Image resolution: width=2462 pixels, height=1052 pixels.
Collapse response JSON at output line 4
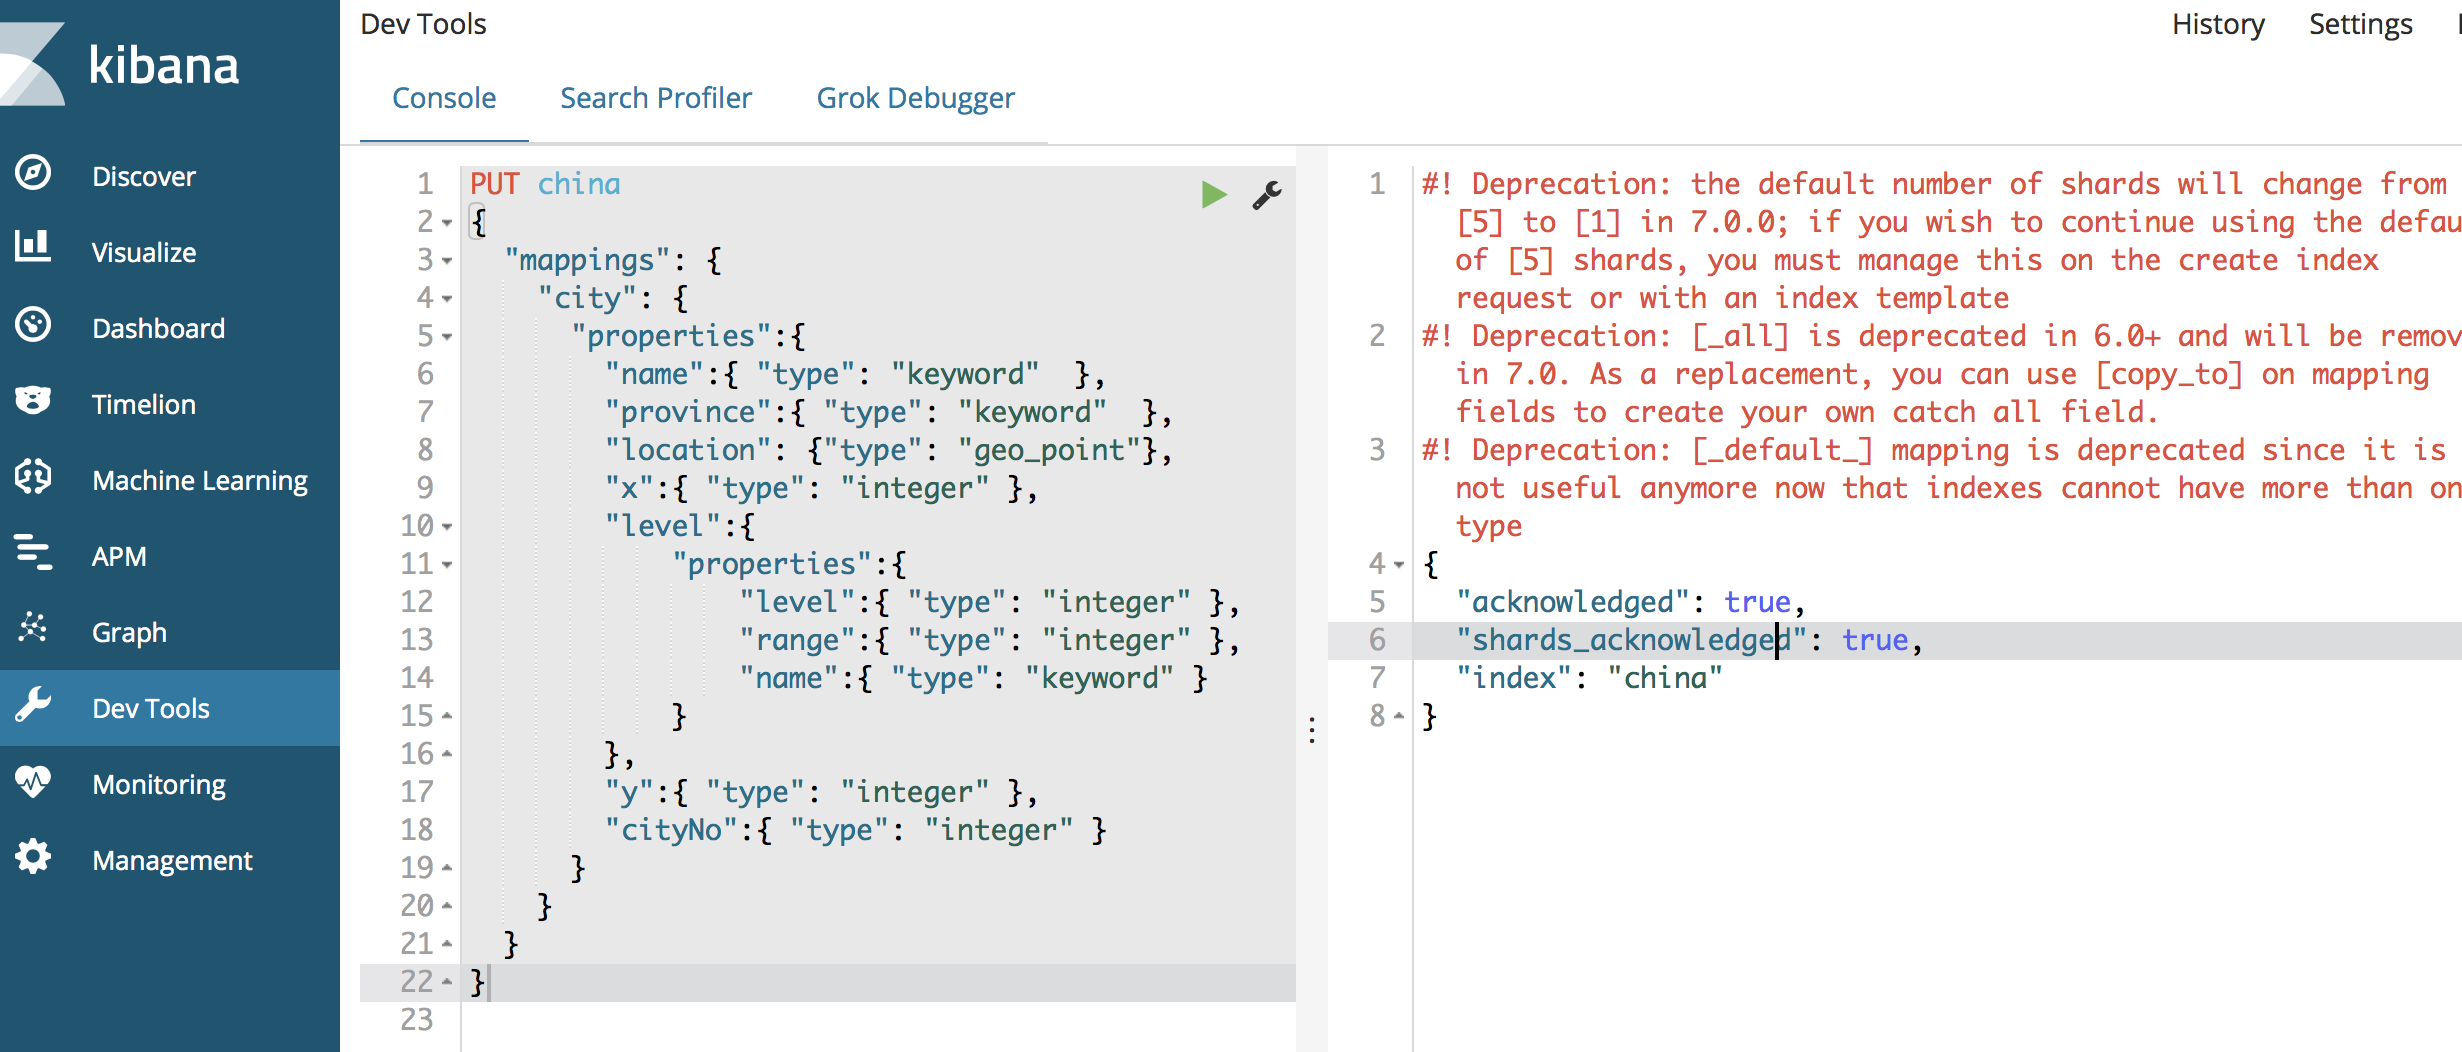(1399, 565)
